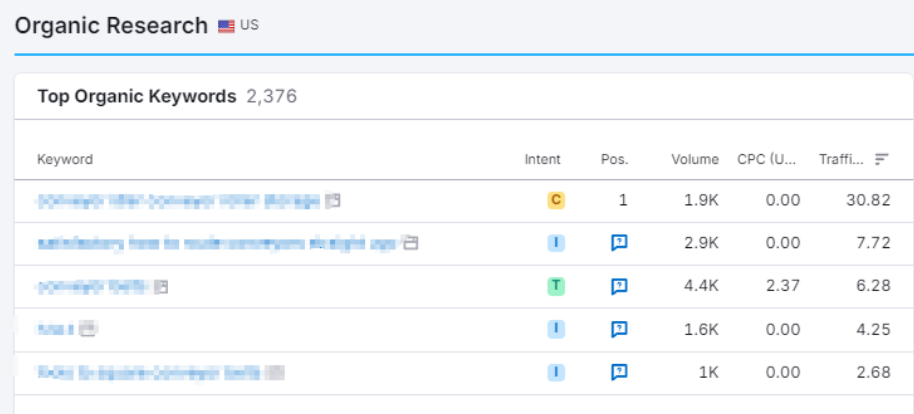The image size is (914, 414).
Task: Sort by the Pos. column header
Action: click(x=614, y=159)
